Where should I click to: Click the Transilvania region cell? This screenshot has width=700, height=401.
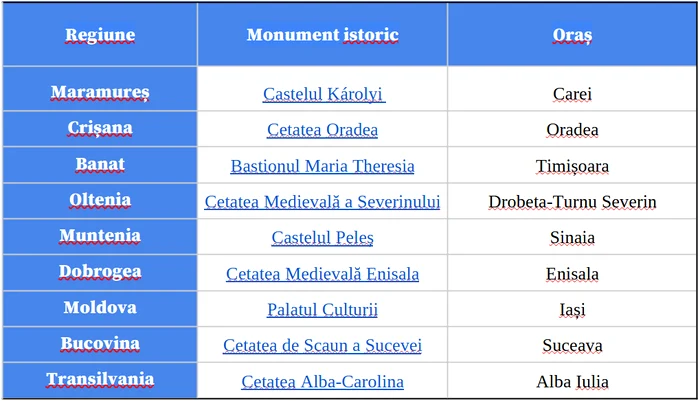coord(100,380)
